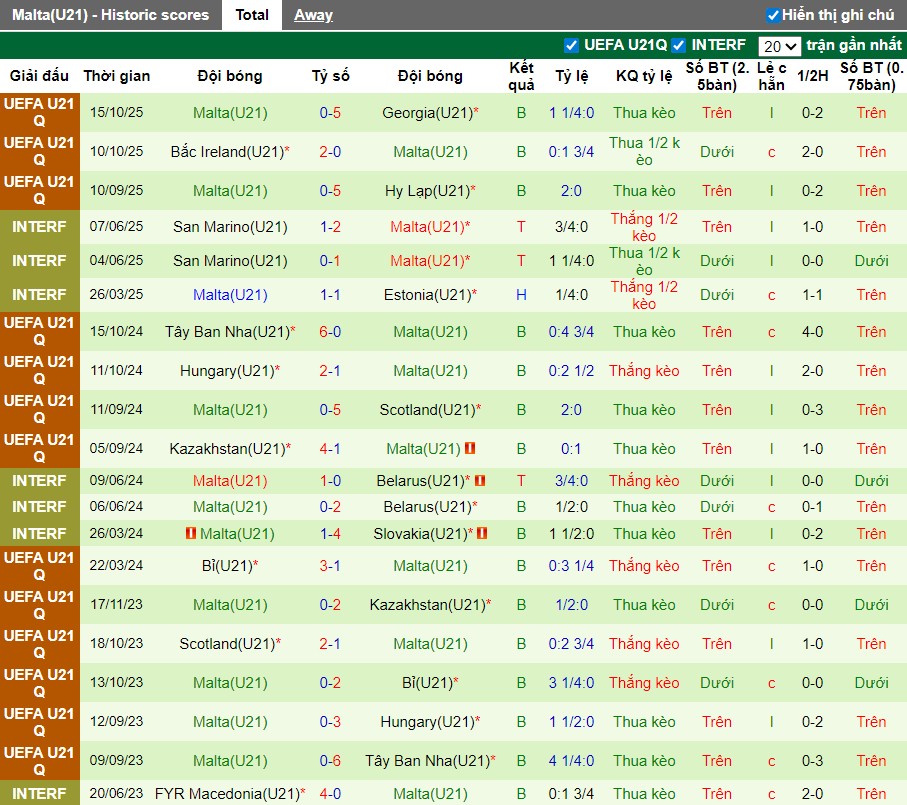The width and height of the screenshot is (907, 805).
Task: Click the 'Tỷ số' column header
Action: click(x=330, y=76)
